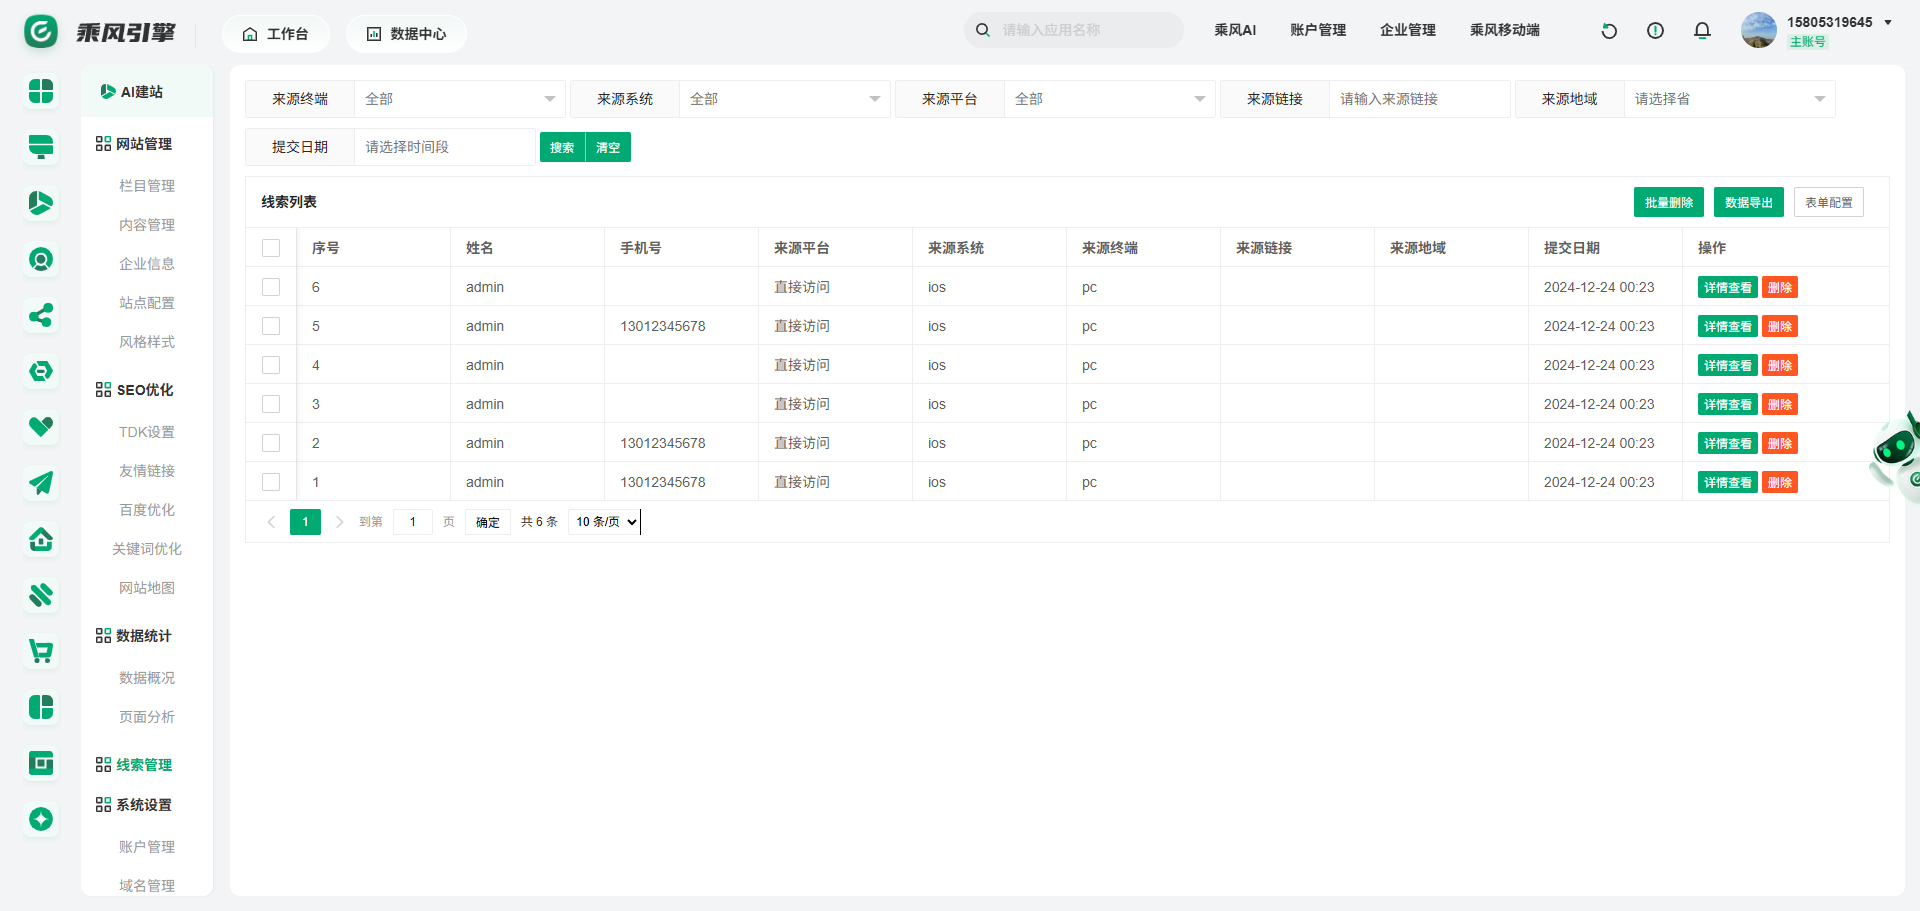Click the info circle icon in header

coord(1655,31)
